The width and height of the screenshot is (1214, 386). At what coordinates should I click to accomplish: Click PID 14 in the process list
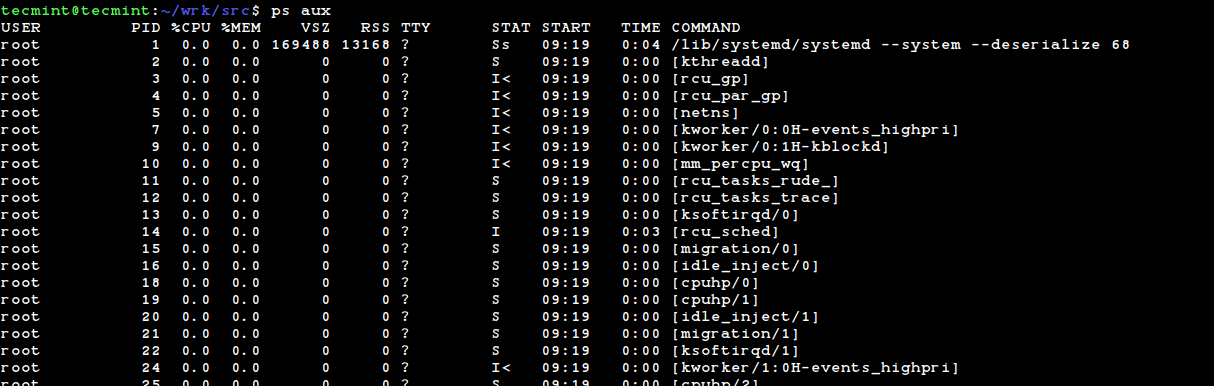pos(151,232)
